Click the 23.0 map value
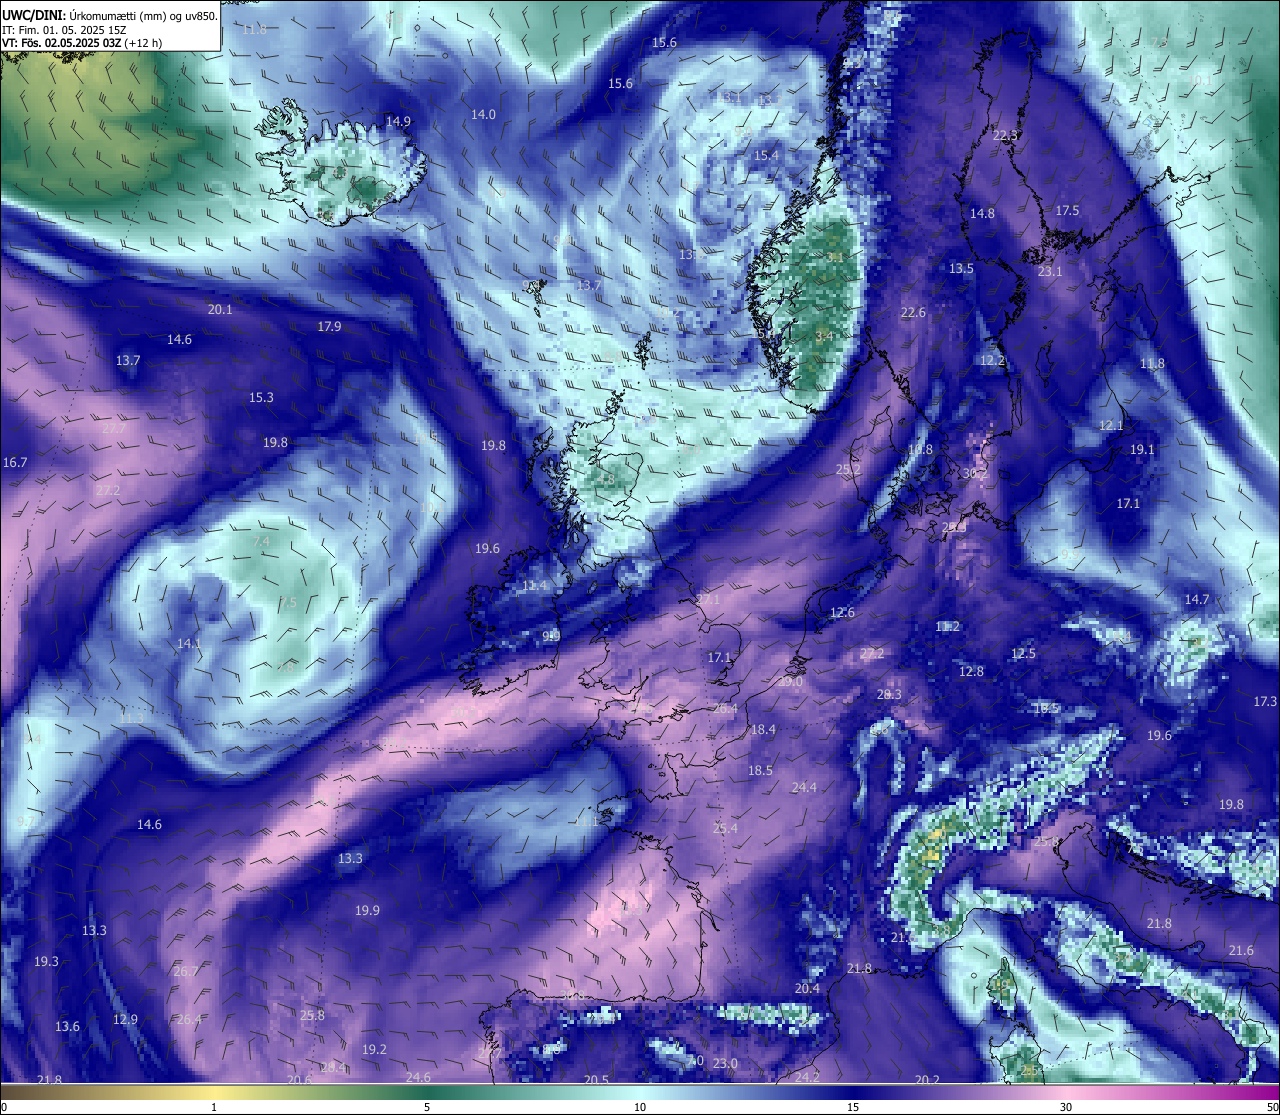The width and height of the screenshot is (1280, 1115). click(x=725, y=1064)
